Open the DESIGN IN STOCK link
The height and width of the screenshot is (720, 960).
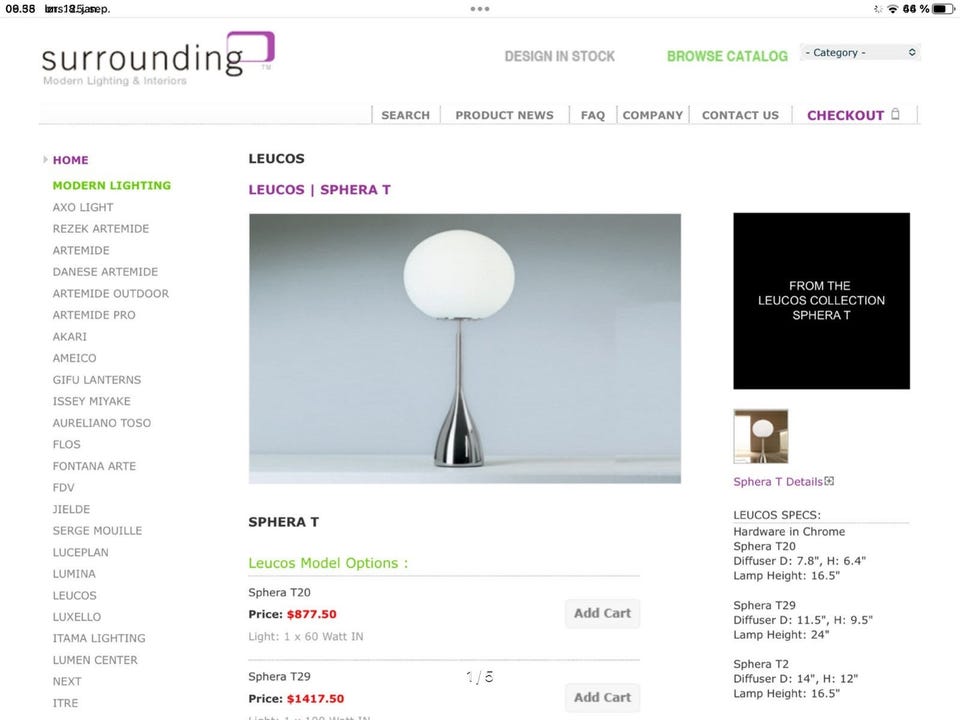click(x=560, y=56)
